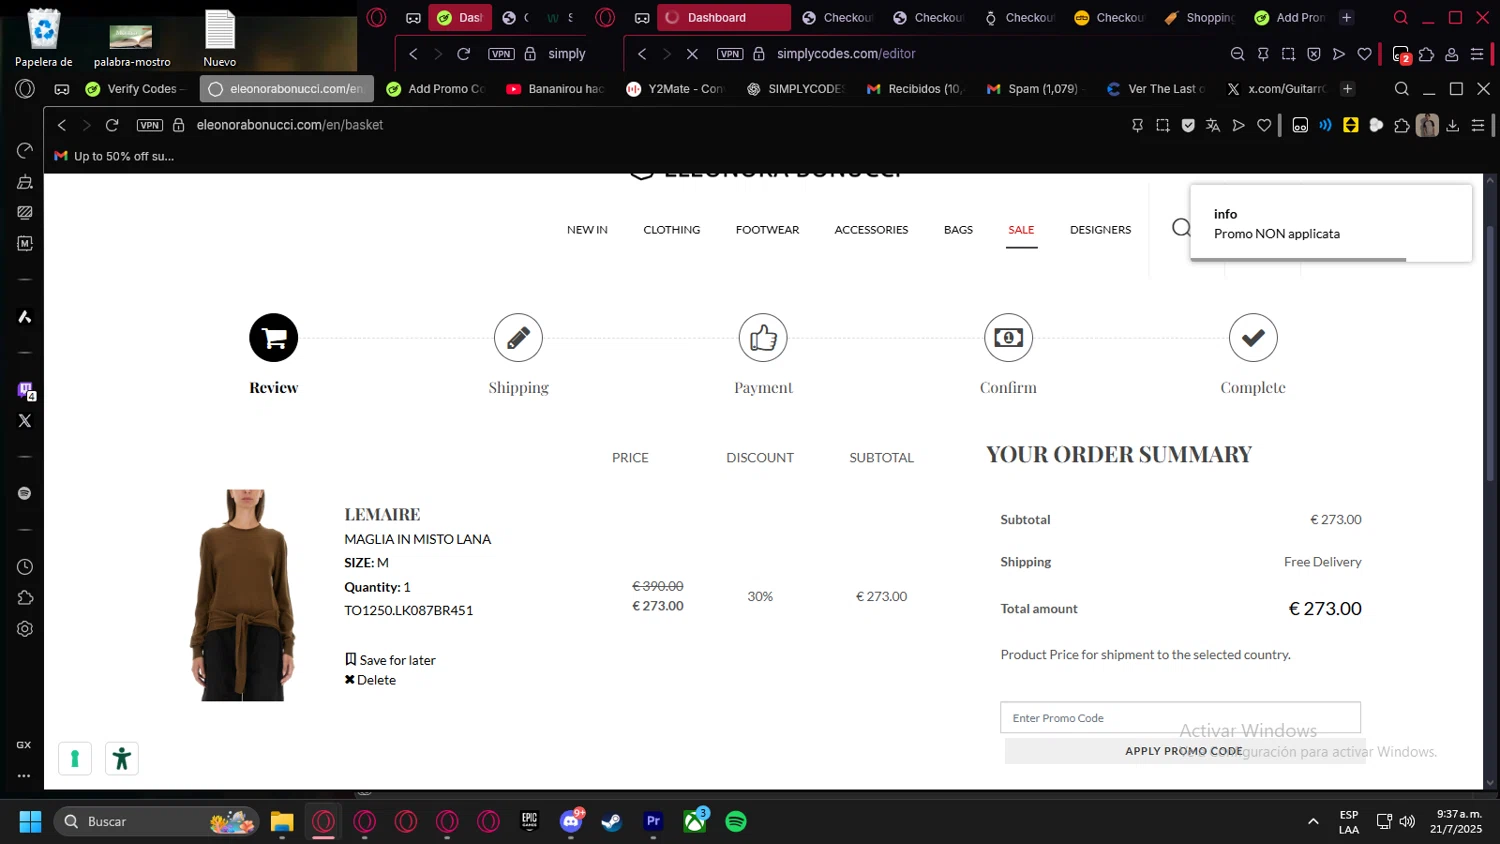Open new tab in the eleonorabonucci window
Image resolution: width=1500 pixels, height=844 pixels.
[1348, 89]
